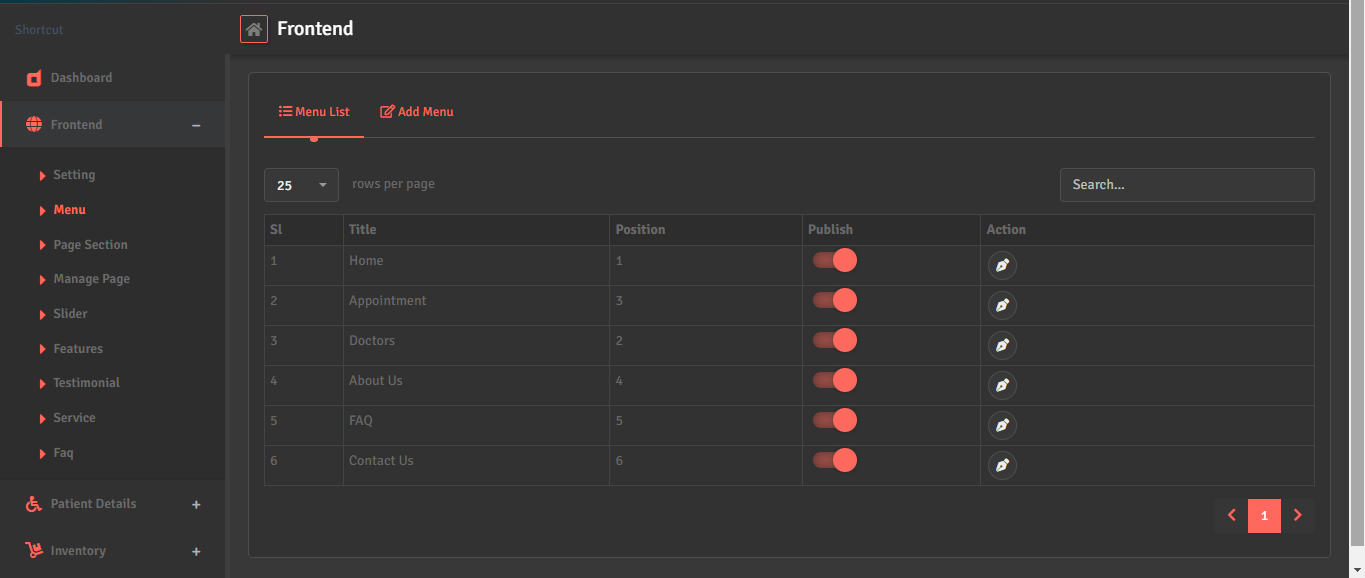Open the edit icon for the Home row

click(x=1002, y=265)
